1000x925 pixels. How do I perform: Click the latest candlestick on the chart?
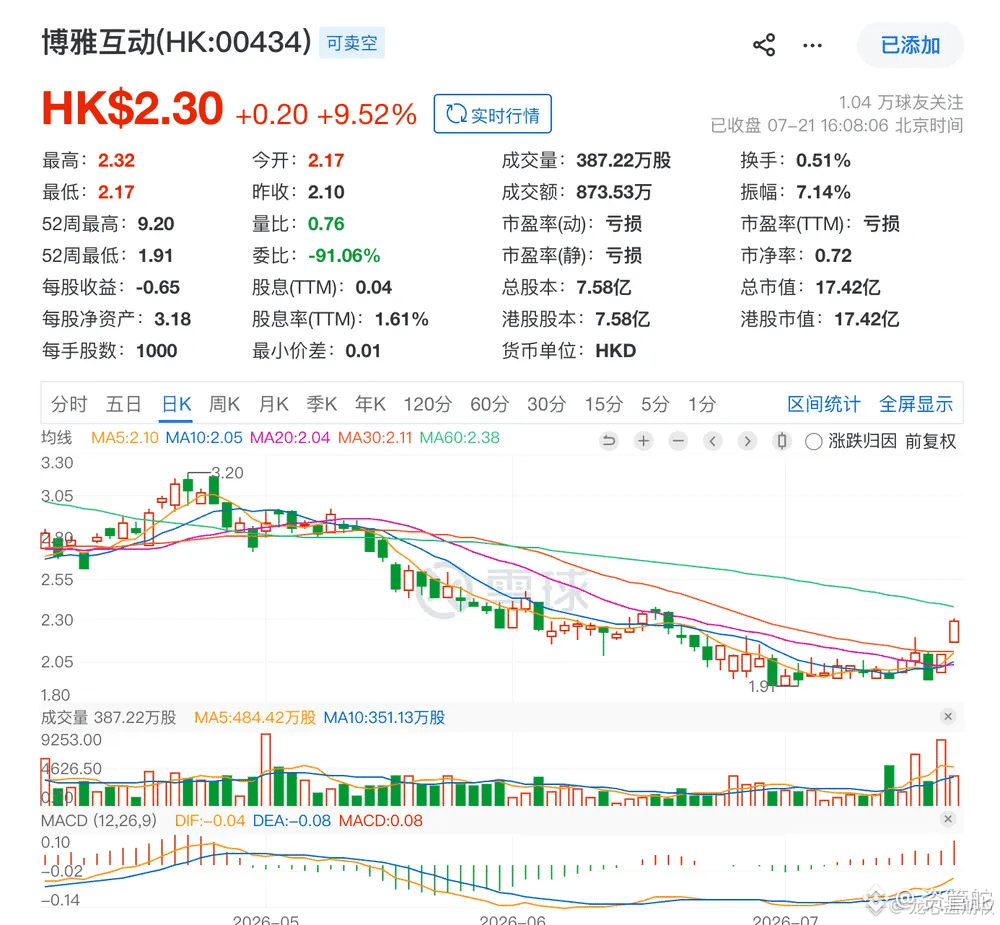[954, 630]
